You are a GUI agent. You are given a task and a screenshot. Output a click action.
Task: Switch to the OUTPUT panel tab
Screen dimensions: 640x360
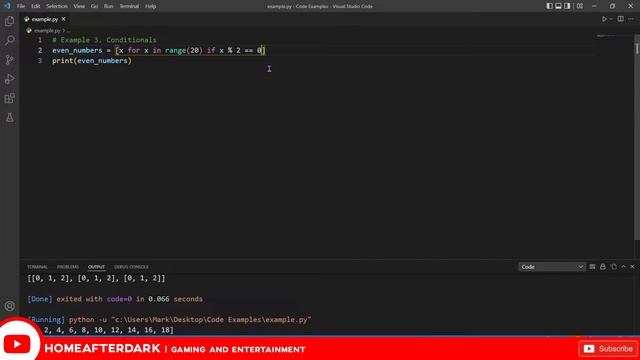96,267
